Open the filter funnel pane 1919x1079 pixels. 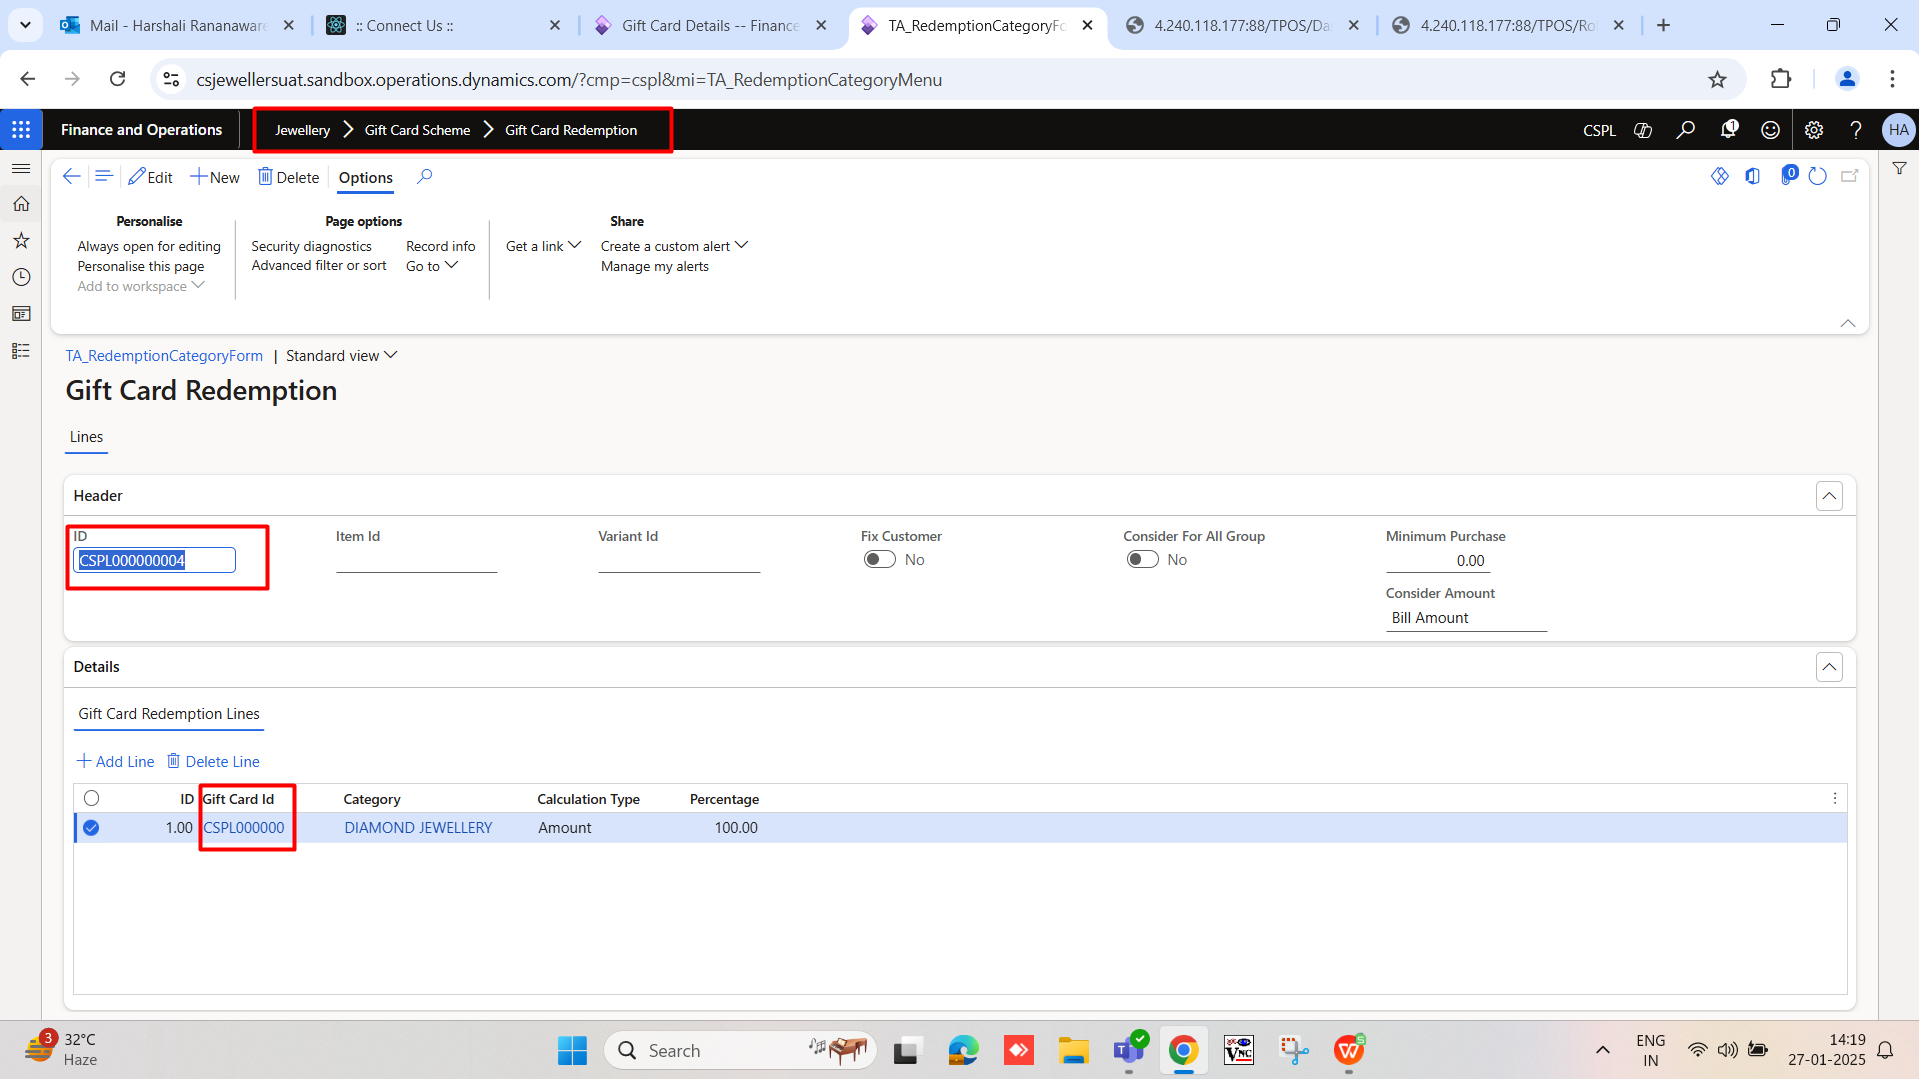tap(1899, 169)
